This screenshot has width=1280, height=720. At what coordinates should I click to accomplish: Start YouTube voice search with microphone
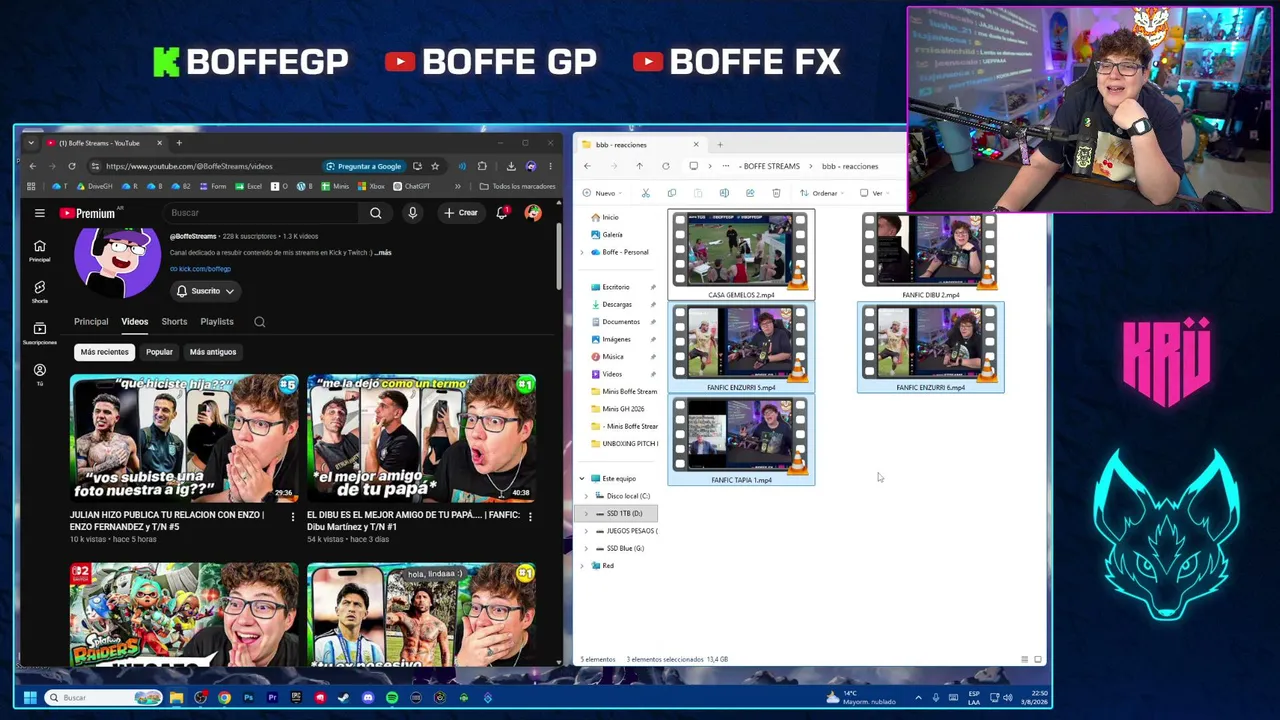click(412, 213)
